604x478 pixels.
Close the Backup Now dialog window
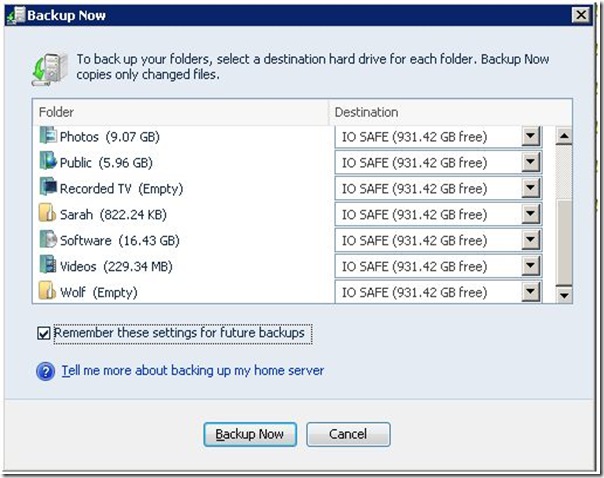[580, 16]
